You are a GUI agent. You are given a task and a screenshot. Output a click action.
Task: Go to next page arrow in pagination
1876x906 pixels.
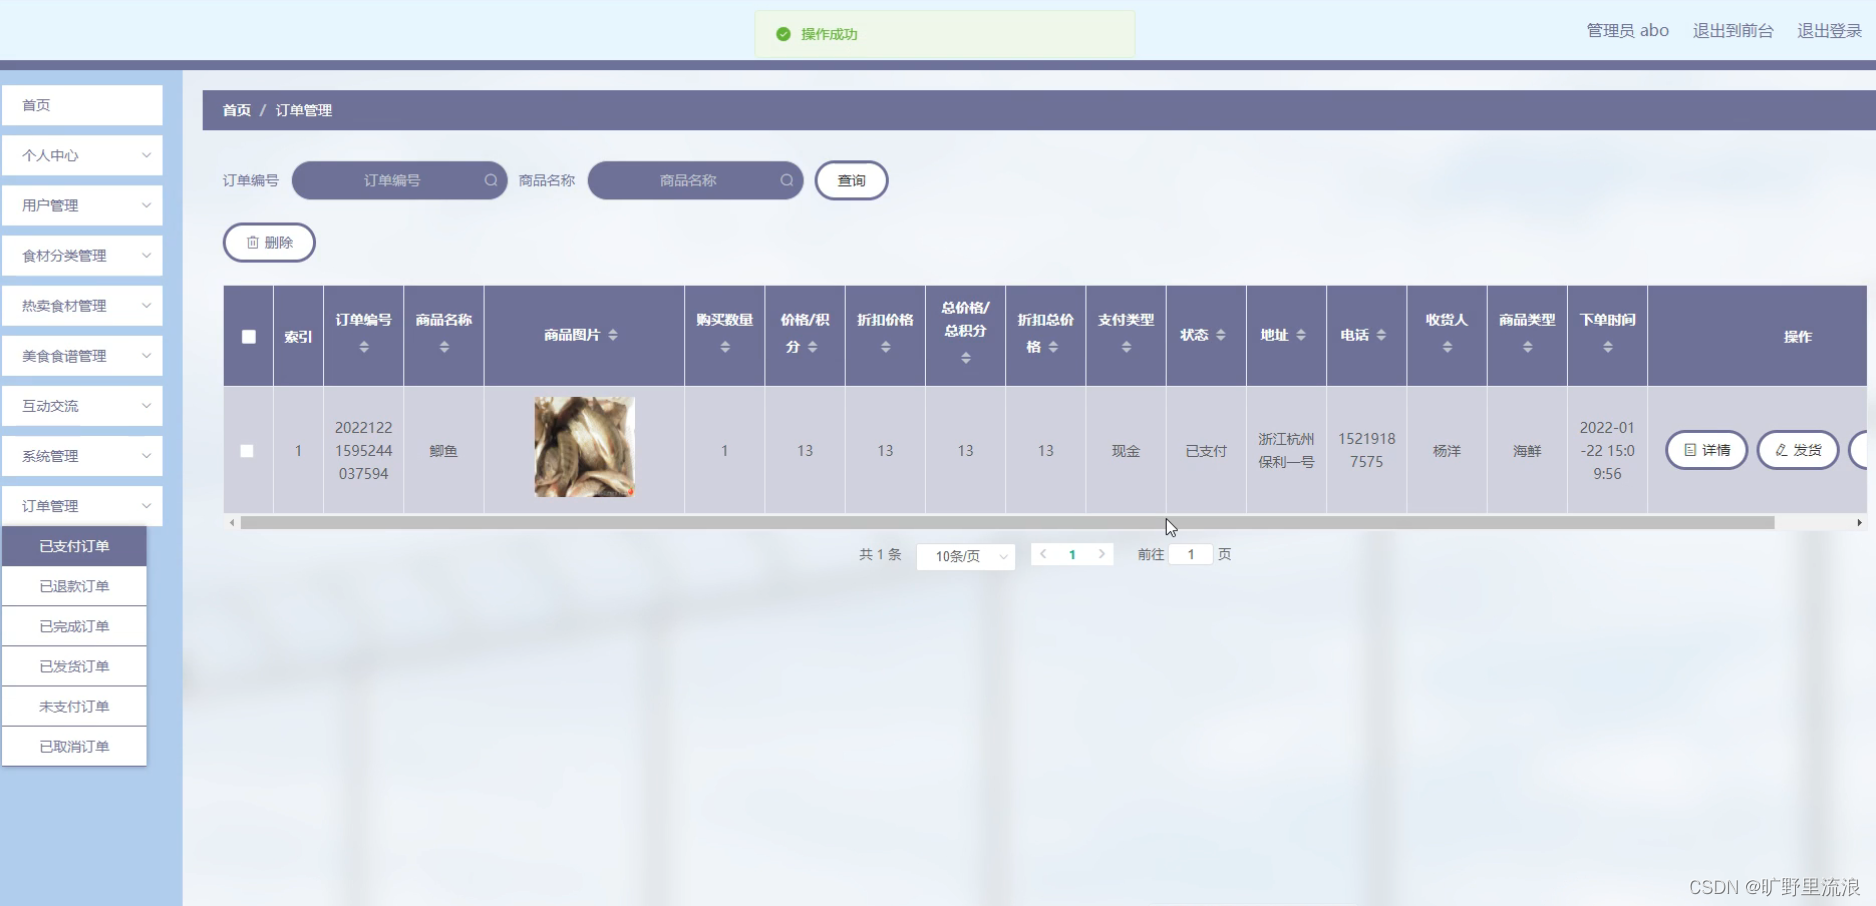click(x=1102, y=554)
